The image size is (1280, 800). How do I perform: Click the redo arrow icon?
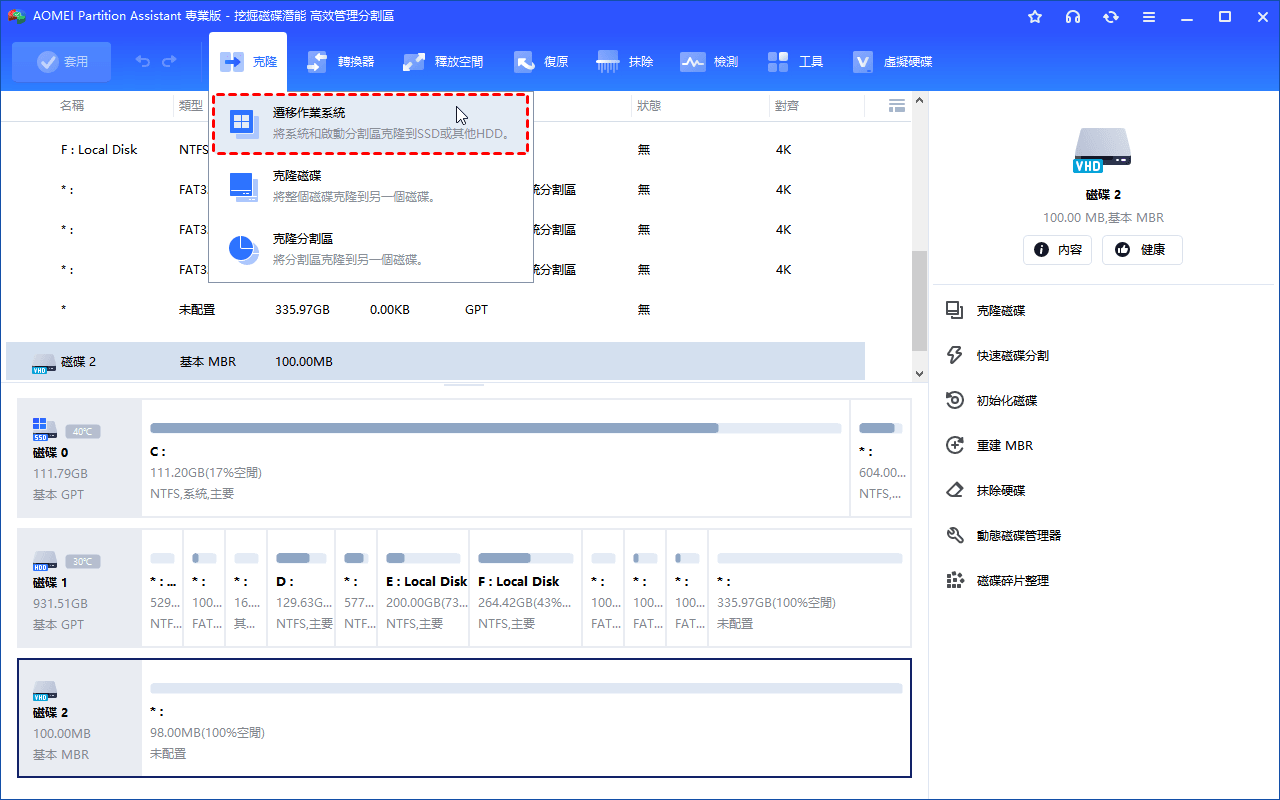(169, 62)
